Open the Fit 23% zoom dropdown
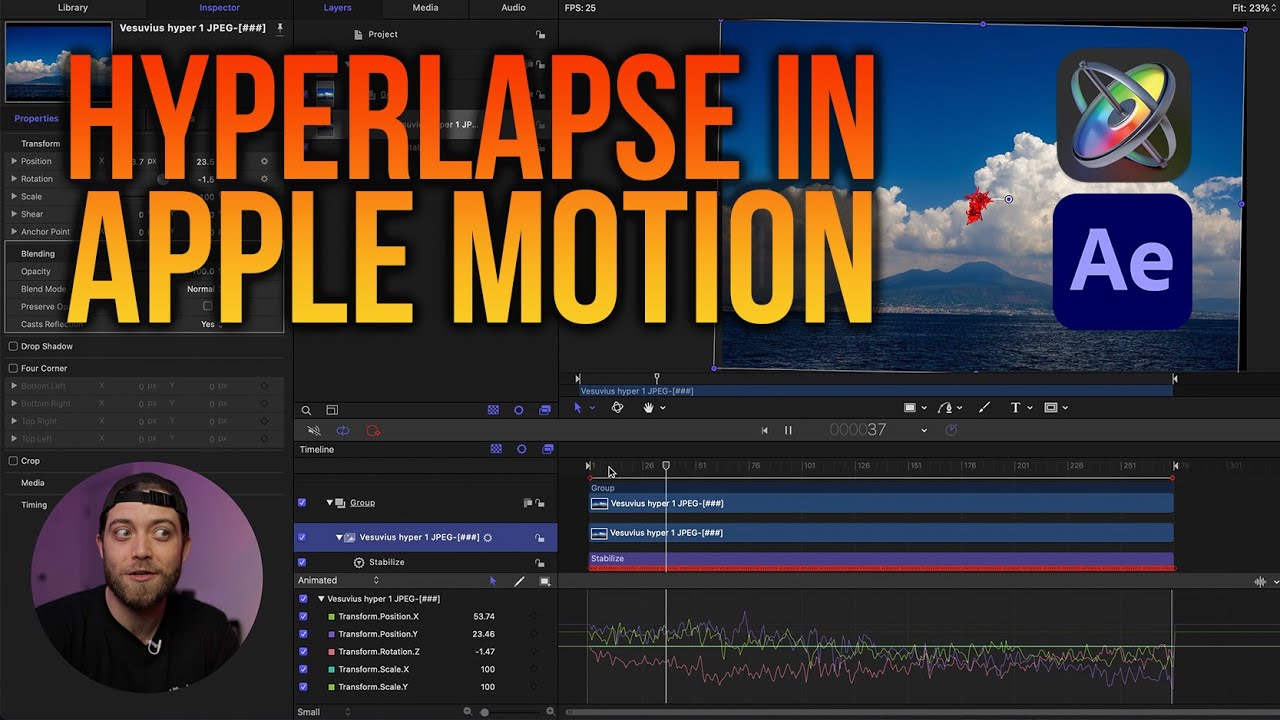Image resolution: width=1280 pixels, height=720 pixels. [x=1253, y=8]
